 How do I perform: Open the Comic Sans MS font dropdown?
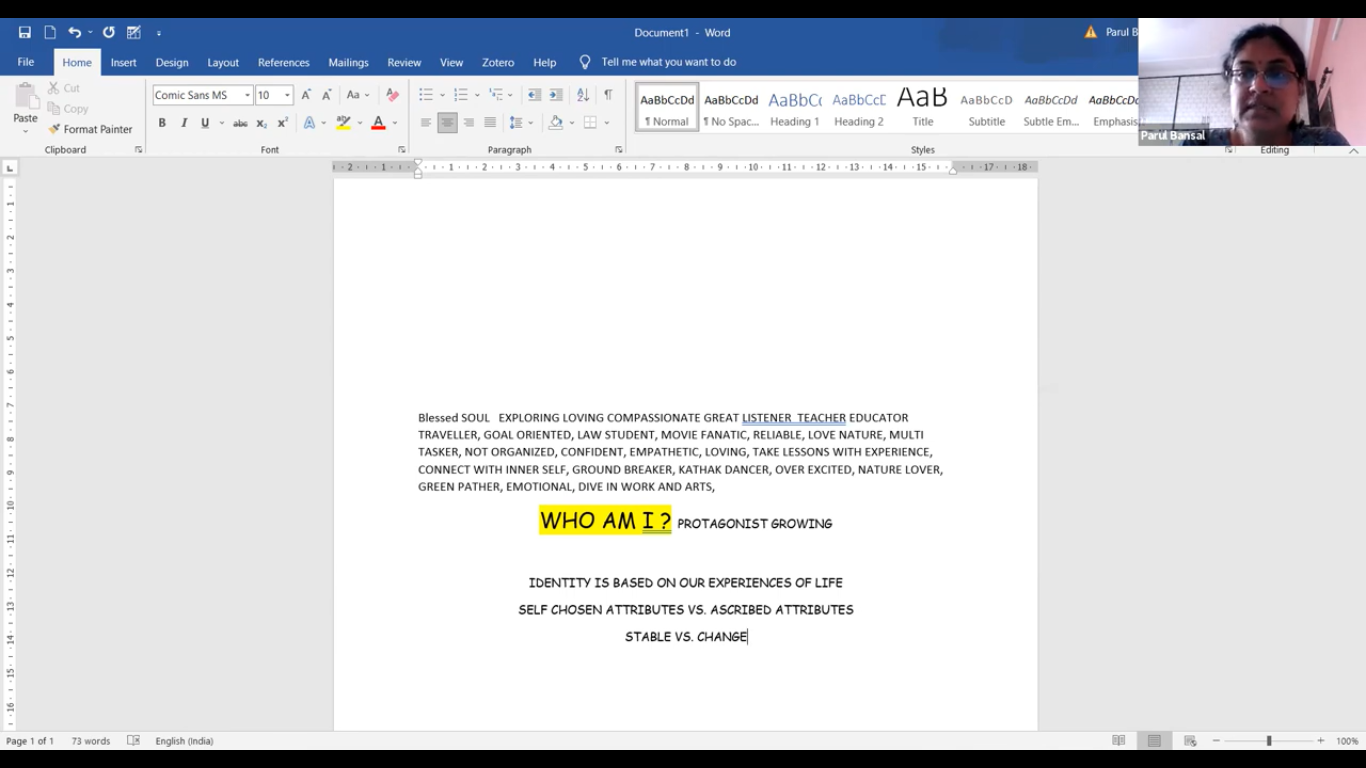247,95
